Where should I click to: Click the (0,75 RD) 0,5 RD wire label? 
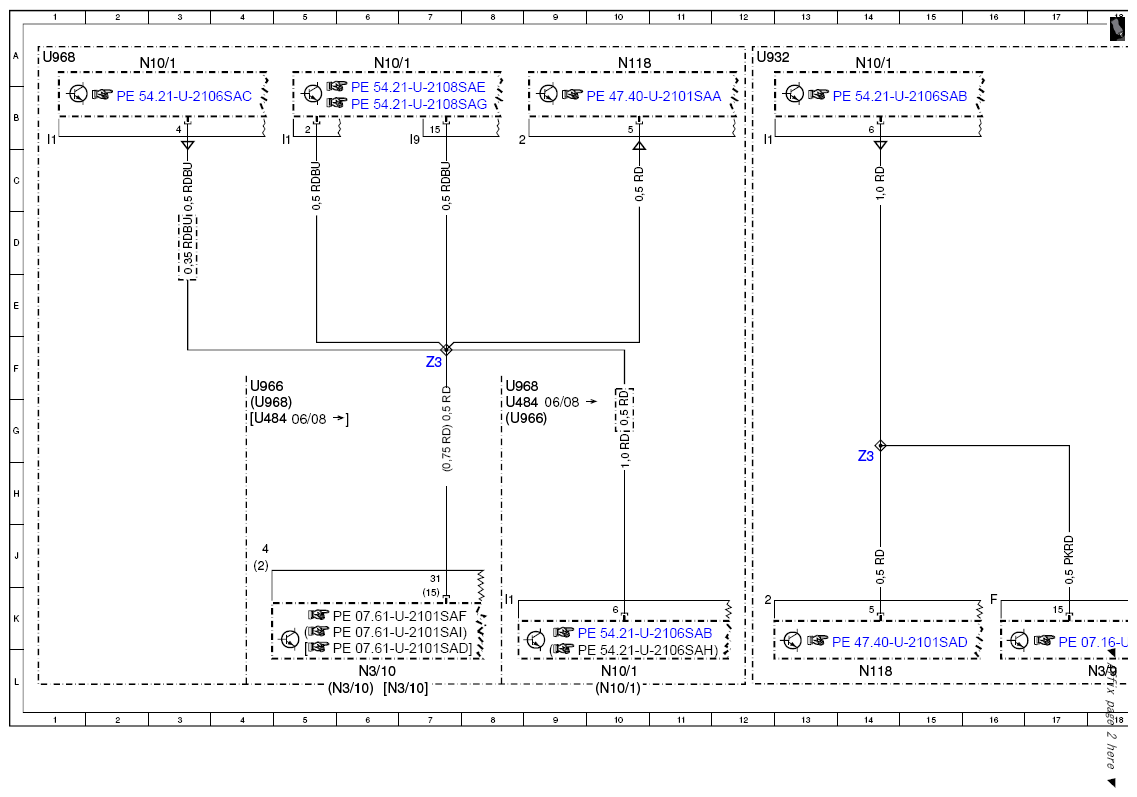coord(446,429)
